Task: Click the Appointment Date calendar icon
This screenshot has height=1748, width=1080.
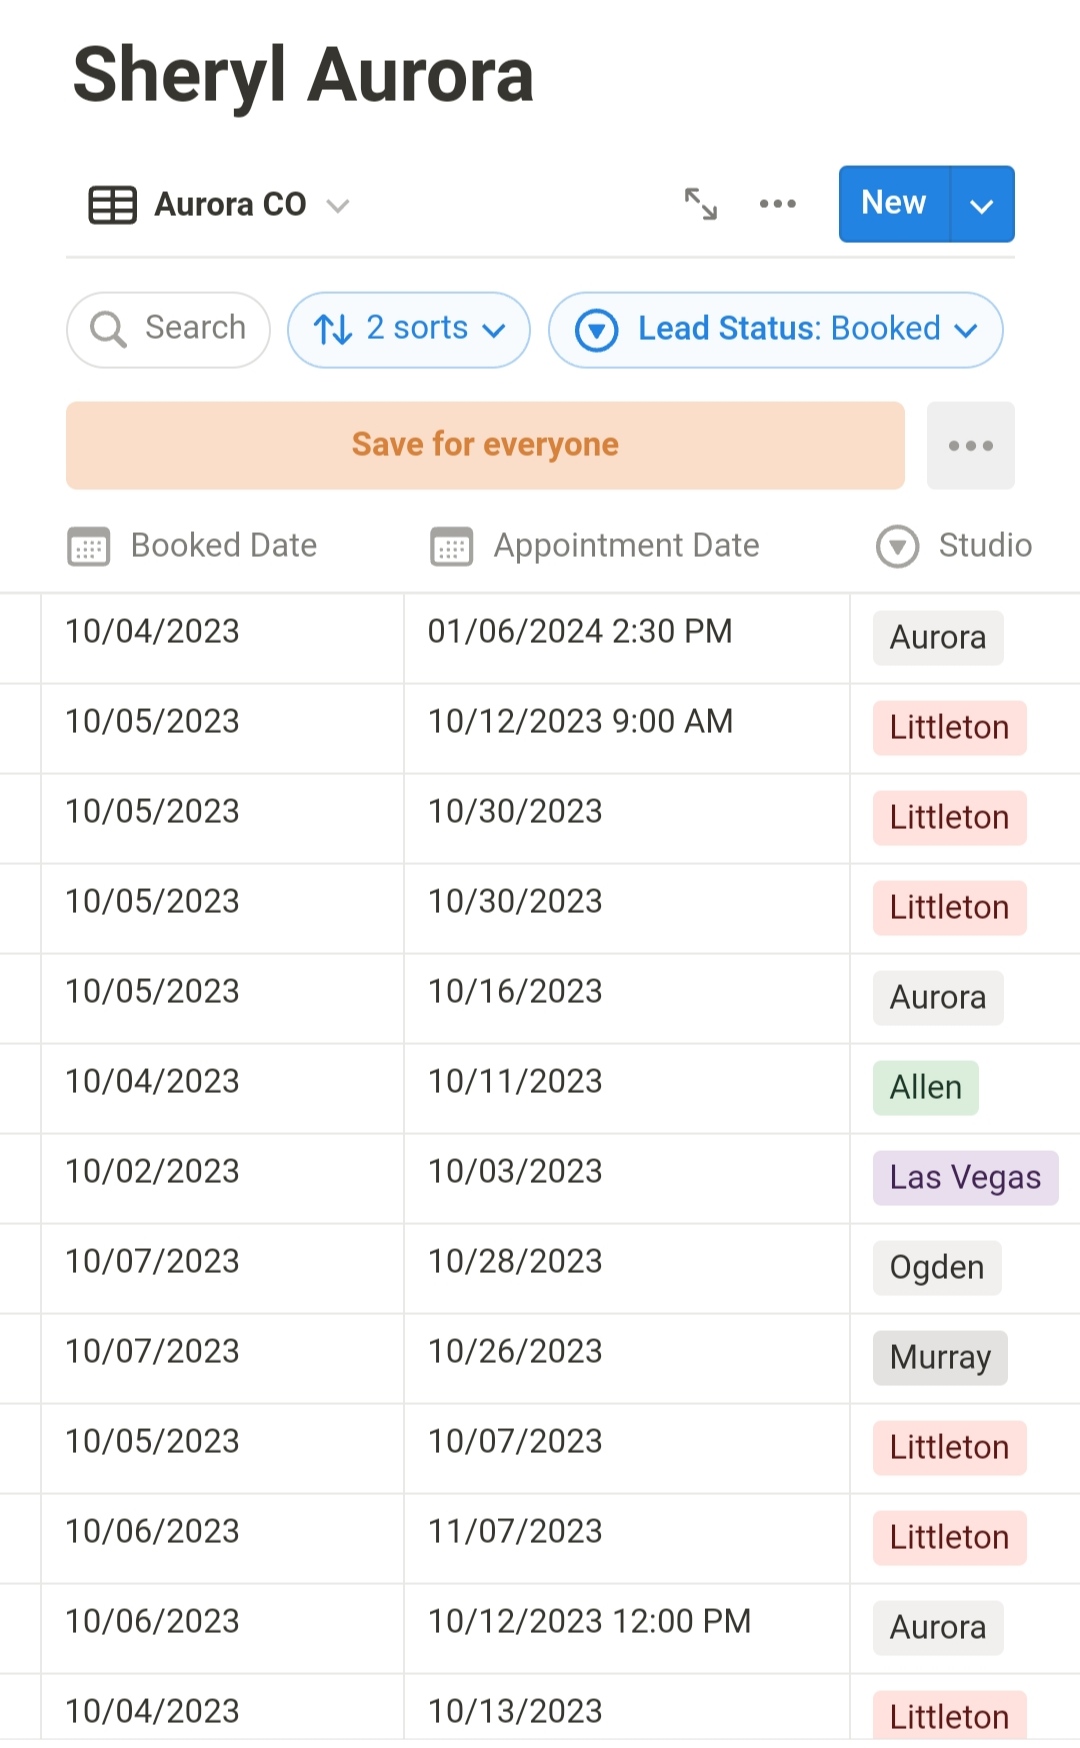Action: pyautogui.click(x=452, y=547)
